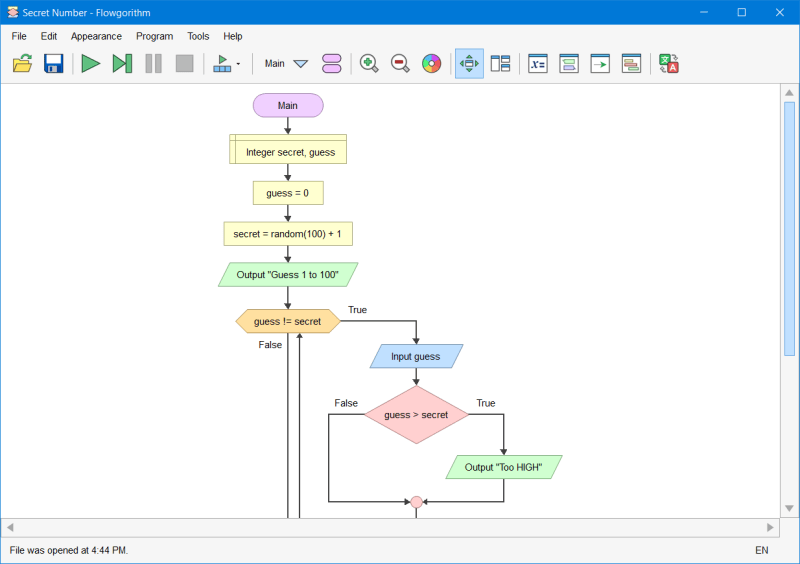Image resolution: width=800 pixels, height=564 pixels.
Task: Click the vertical scrollbar thumb
Action: tap(789, 229)
